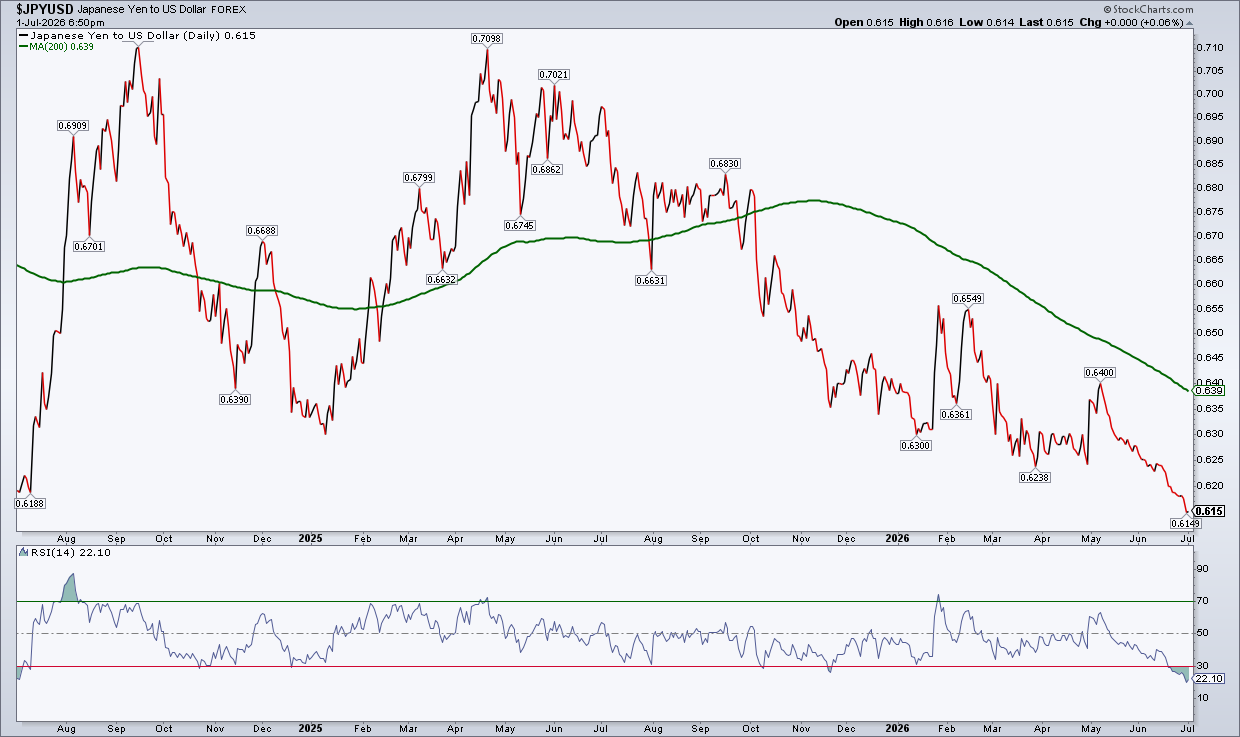Viewport: 1240px width, 737px height.
Task: Click the 30 oversold level on RSI axis
Action: click(x=1205, y=665)
